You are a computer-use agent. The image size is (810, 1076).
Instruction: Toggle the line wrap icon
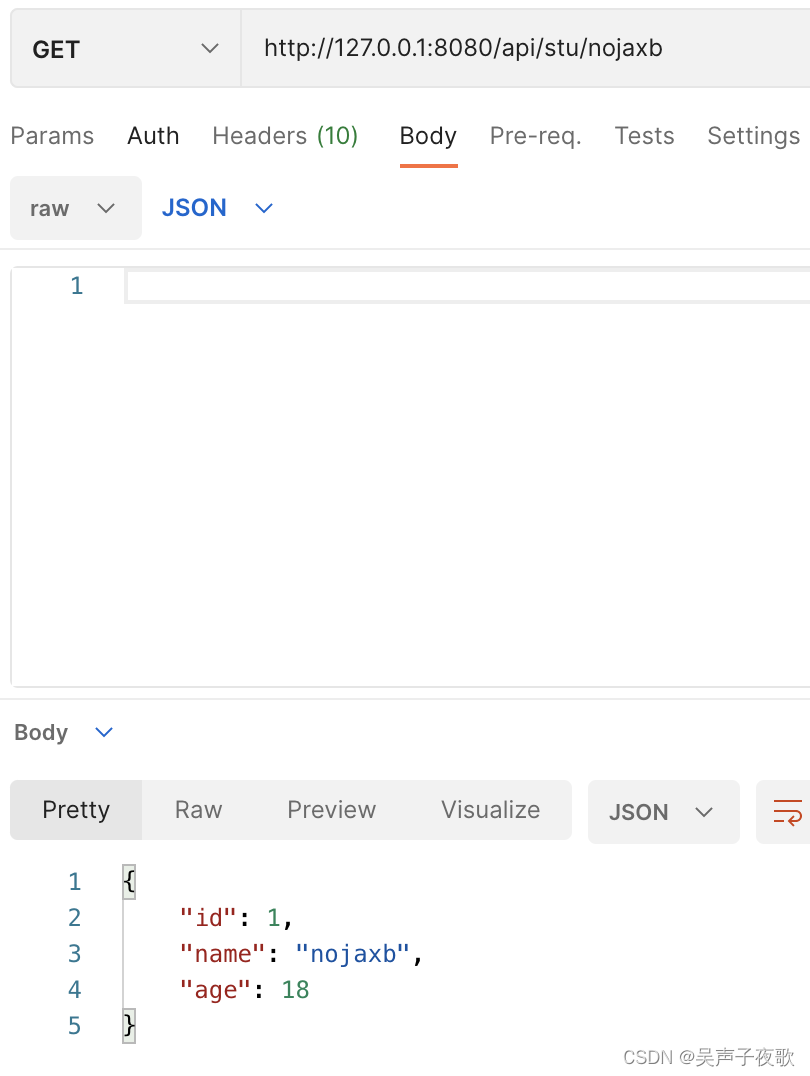pyautogui.click(x=787, y=812)
